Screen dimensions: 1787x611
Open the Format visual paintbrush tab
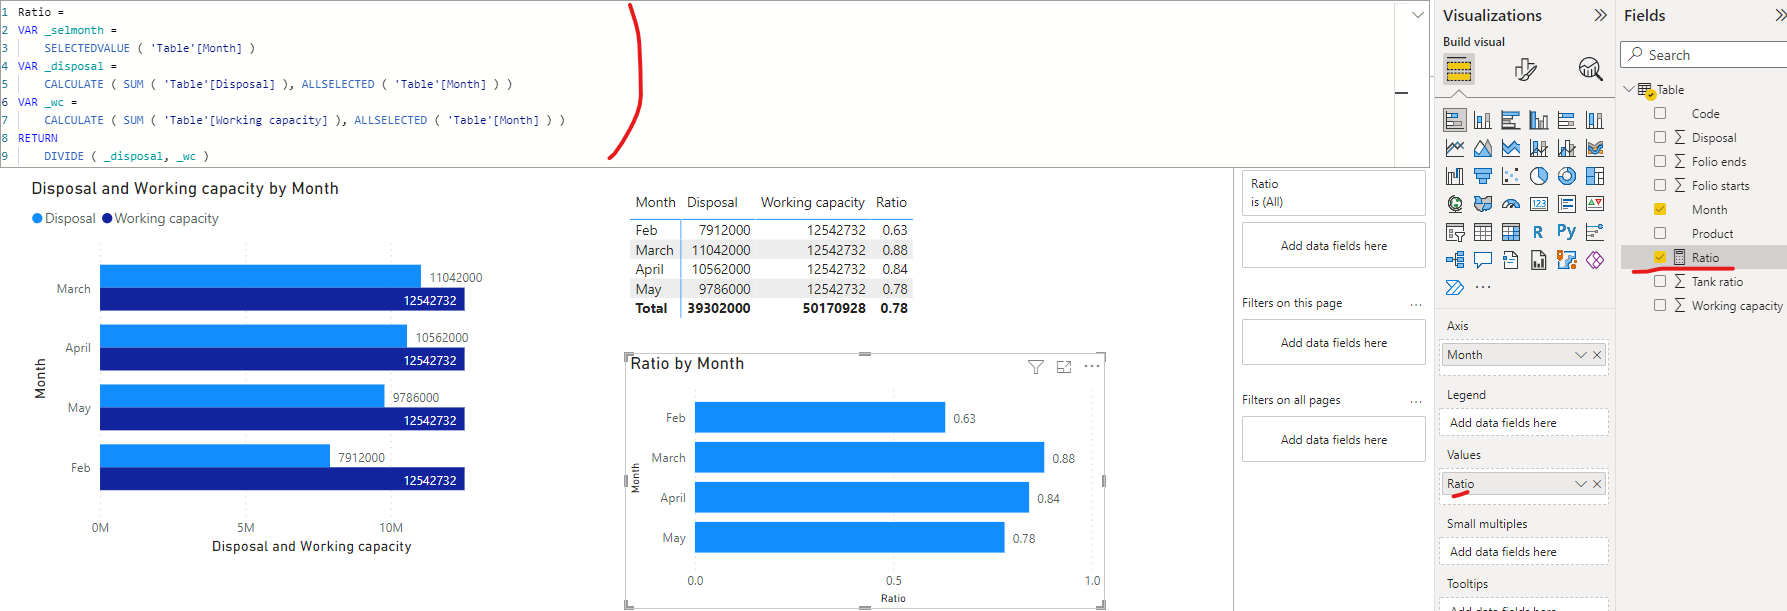(1525, 69)
